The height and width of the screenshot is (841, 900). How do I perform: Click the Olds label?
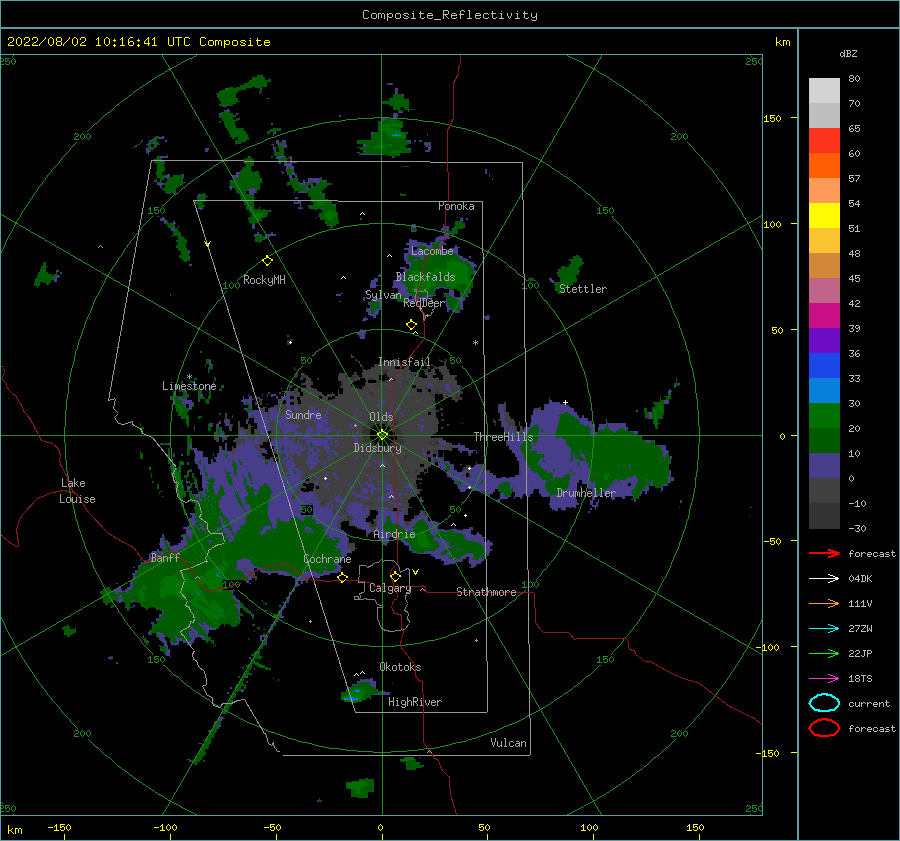click(x=381, y=417)
